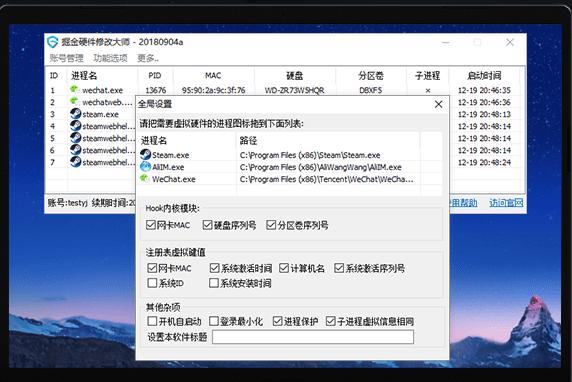572x382 pixels.
Task: Click the 进程名 column header in main window
Action: (x=84, y=76)
